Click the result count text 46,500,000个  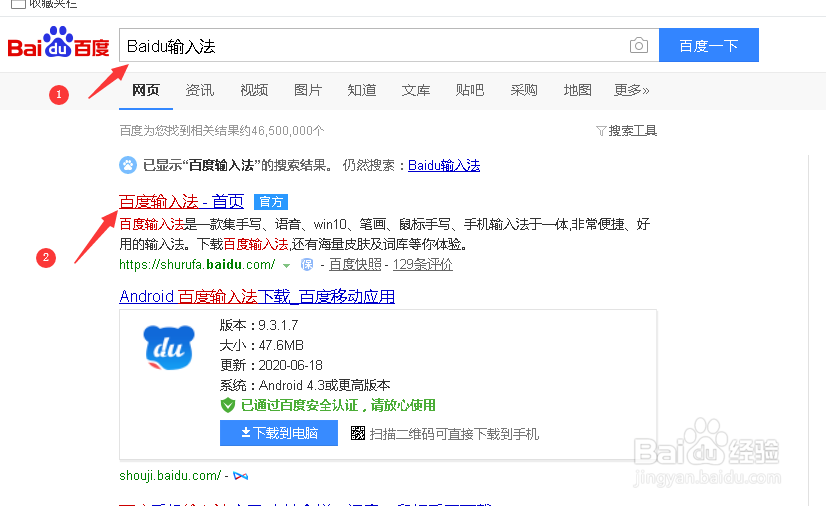[288, 131]
